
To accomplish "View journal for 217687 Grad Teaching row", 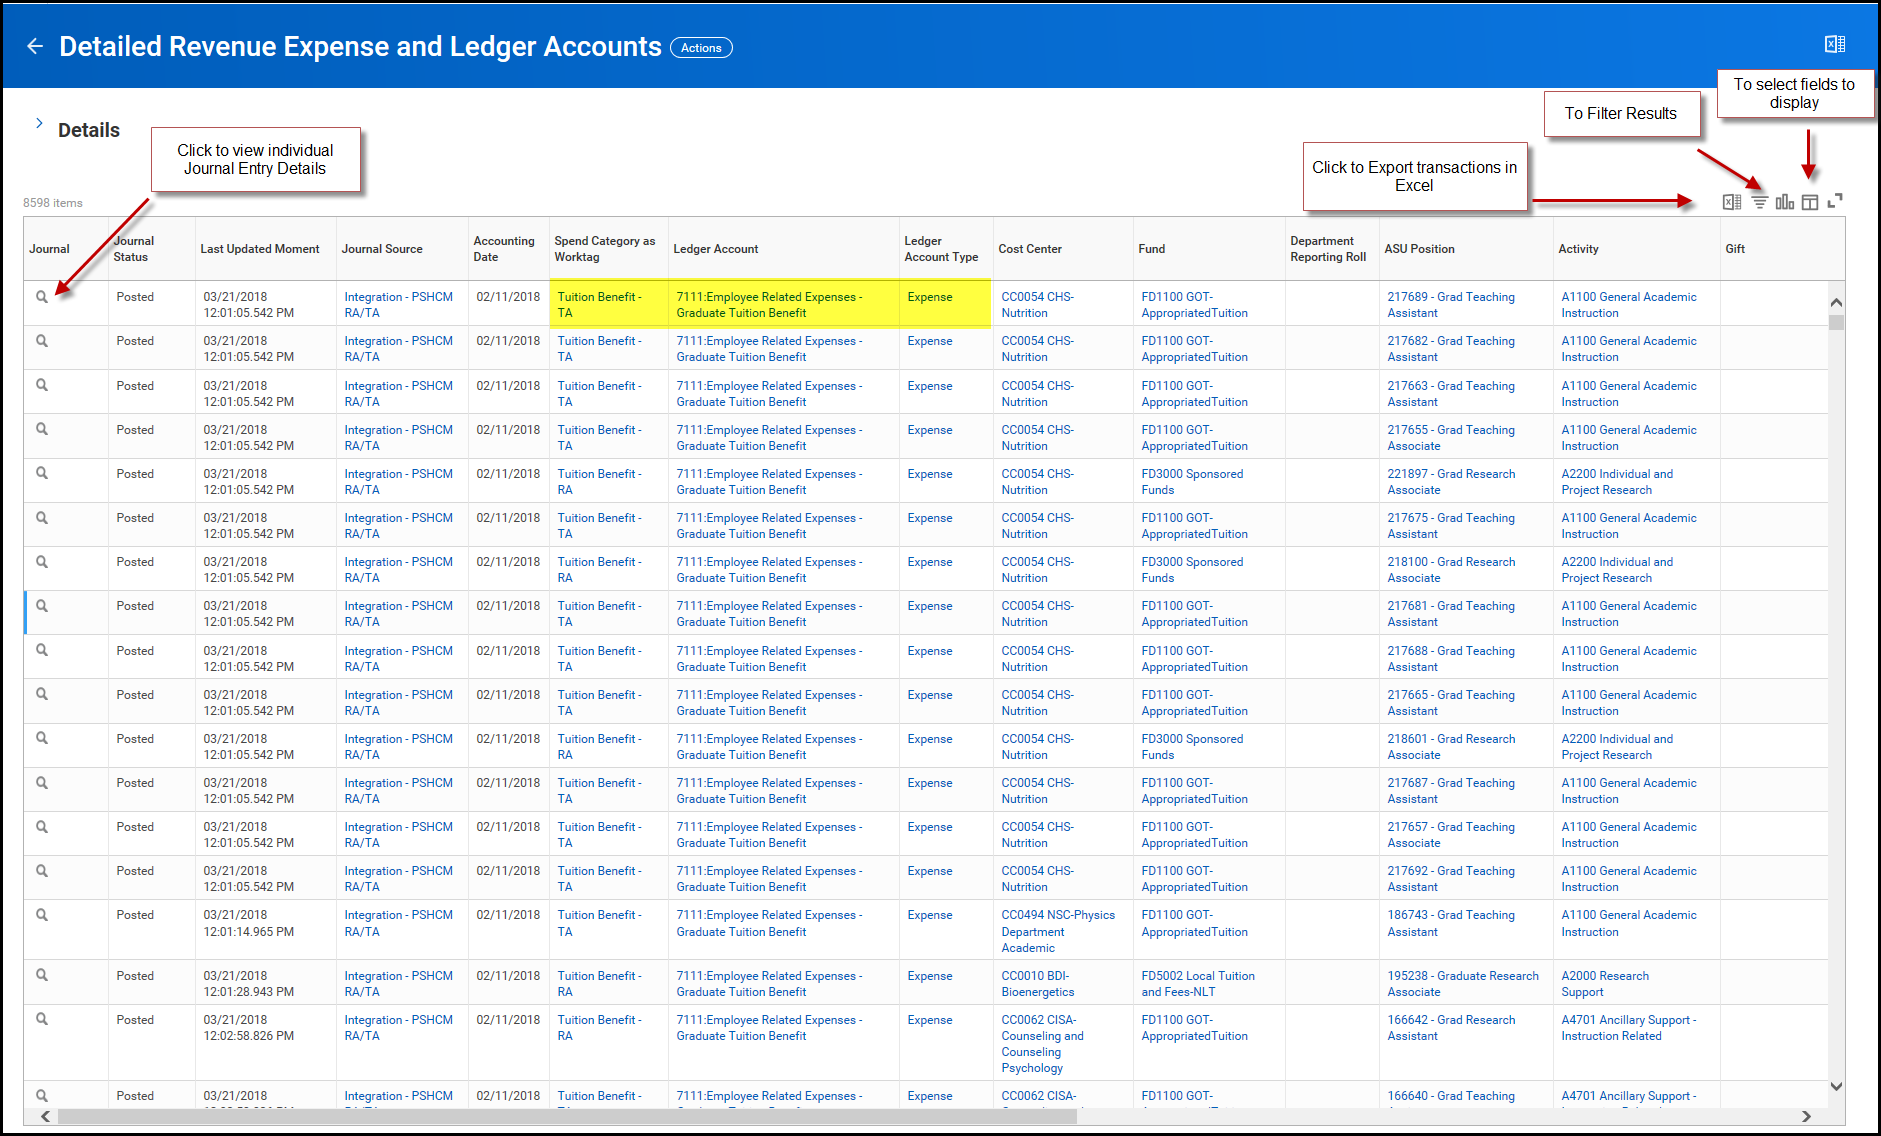I will pyautogui.click(x=42, y=782).
